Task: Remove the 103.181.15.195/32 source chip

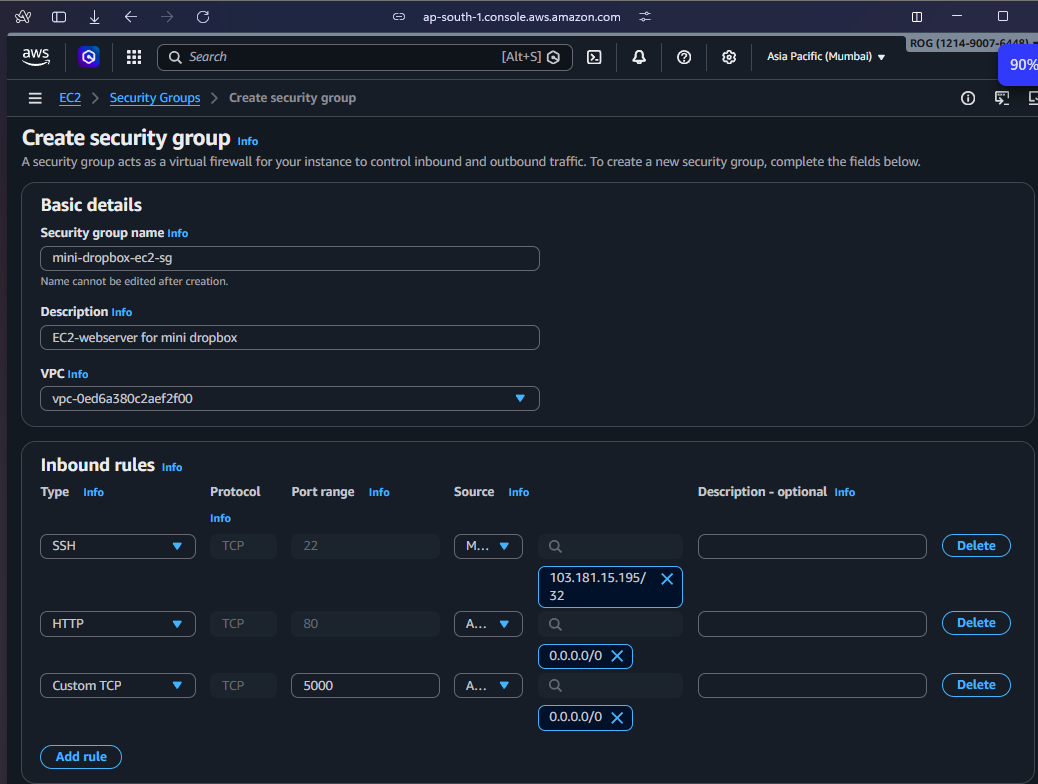Action: [667, 579]
